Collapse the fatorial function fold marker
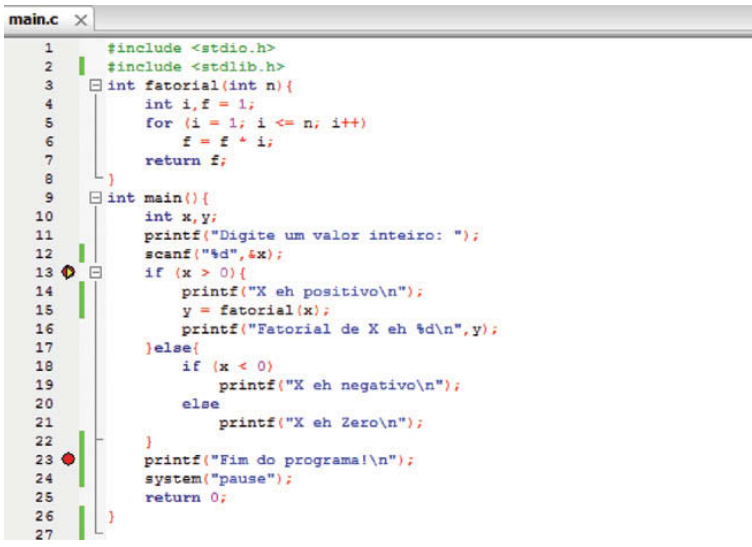752x547 pixels. 95,85
